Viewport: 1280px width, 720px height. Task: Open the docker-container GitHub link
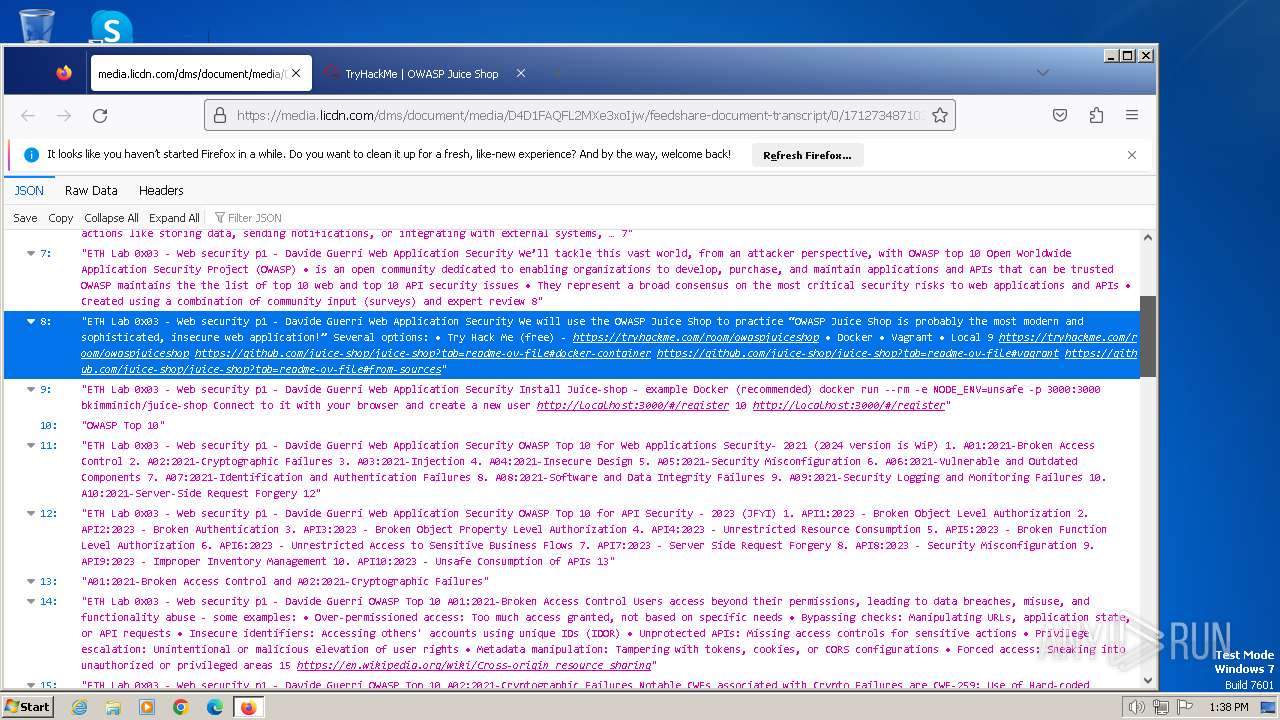(x=422, y=354)
